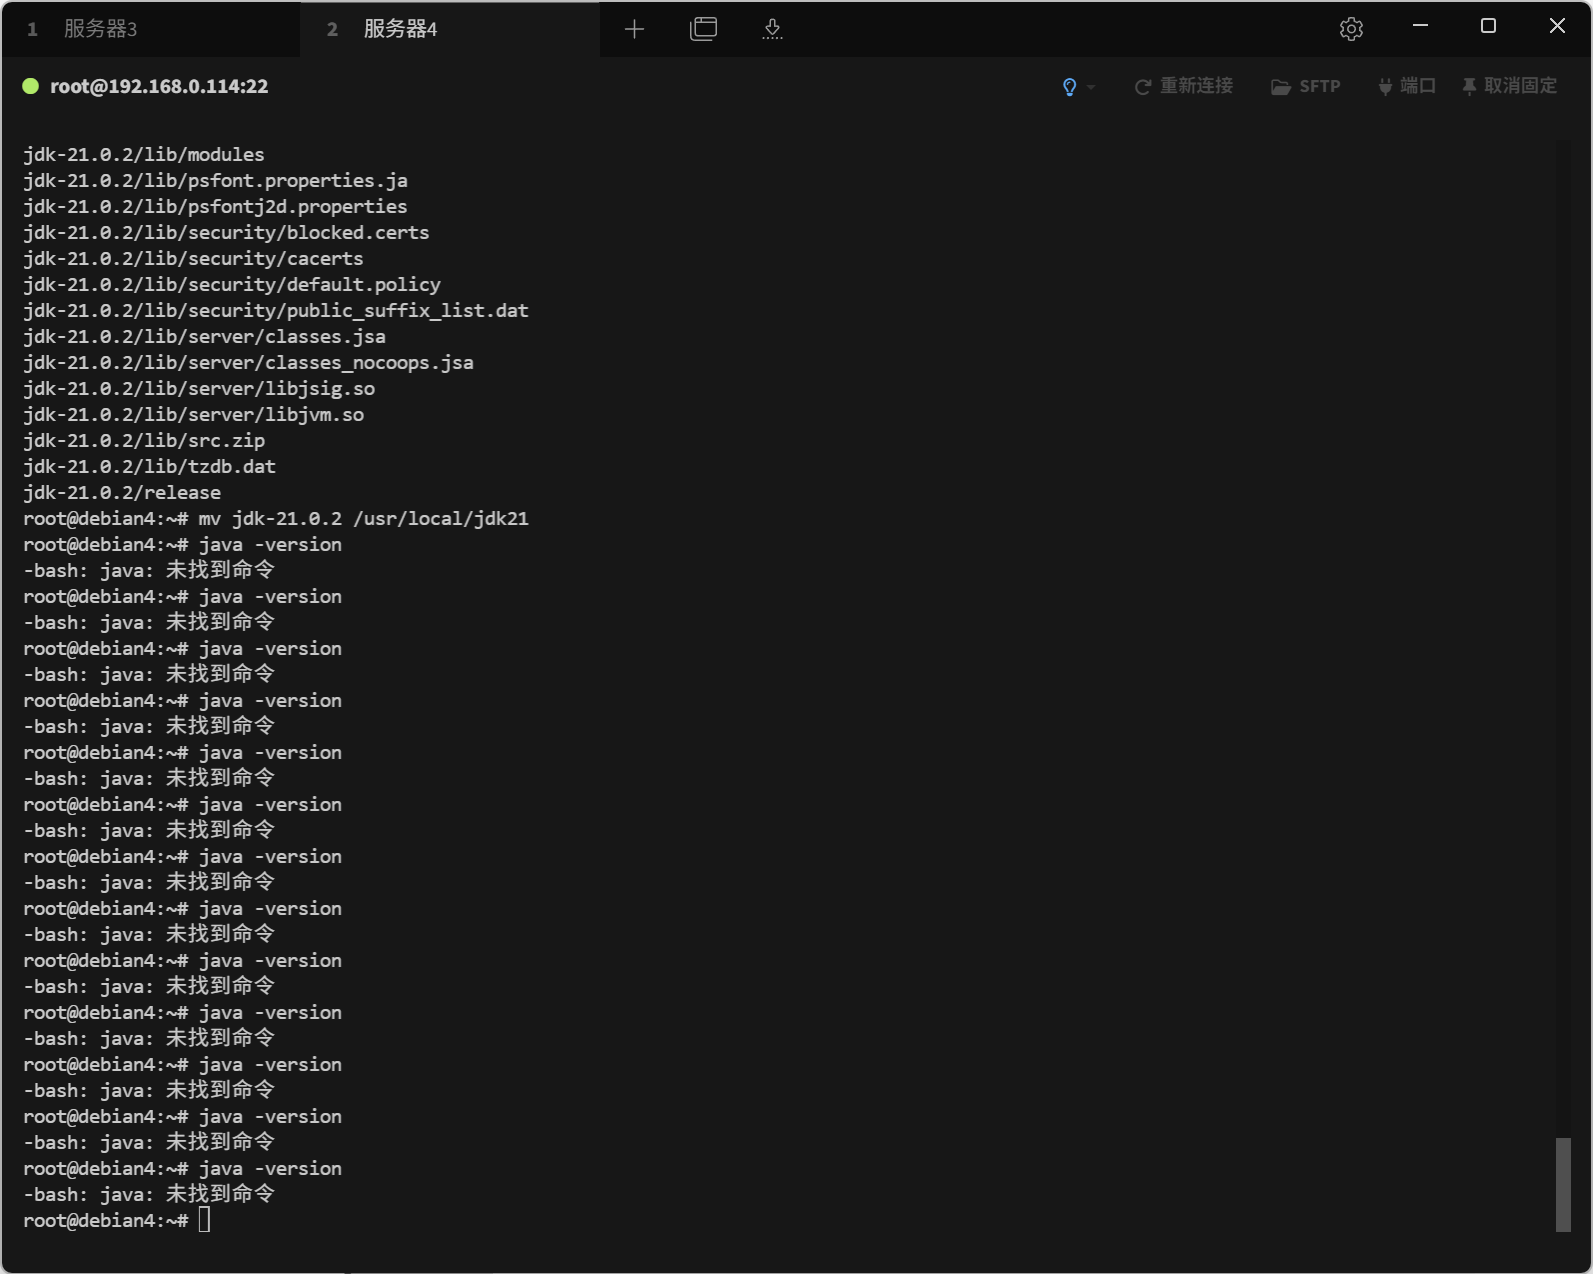Click the line jdk-21.0.2/lib/tzdb.dat
The width and height of the screenshot is (1593, 1274).
coord(149,466)
